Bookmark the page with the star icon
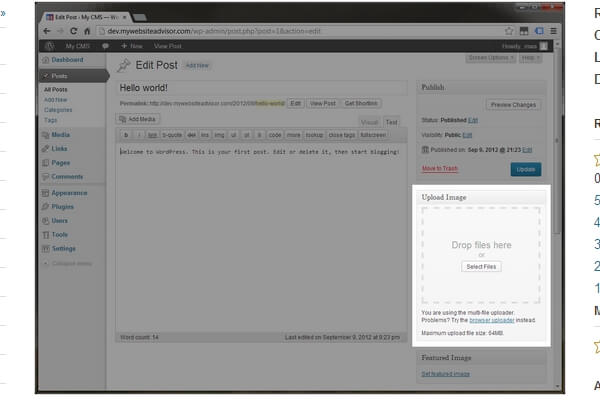Image resolution: width=600 pixels, height=400 pixels. [509, 31]
